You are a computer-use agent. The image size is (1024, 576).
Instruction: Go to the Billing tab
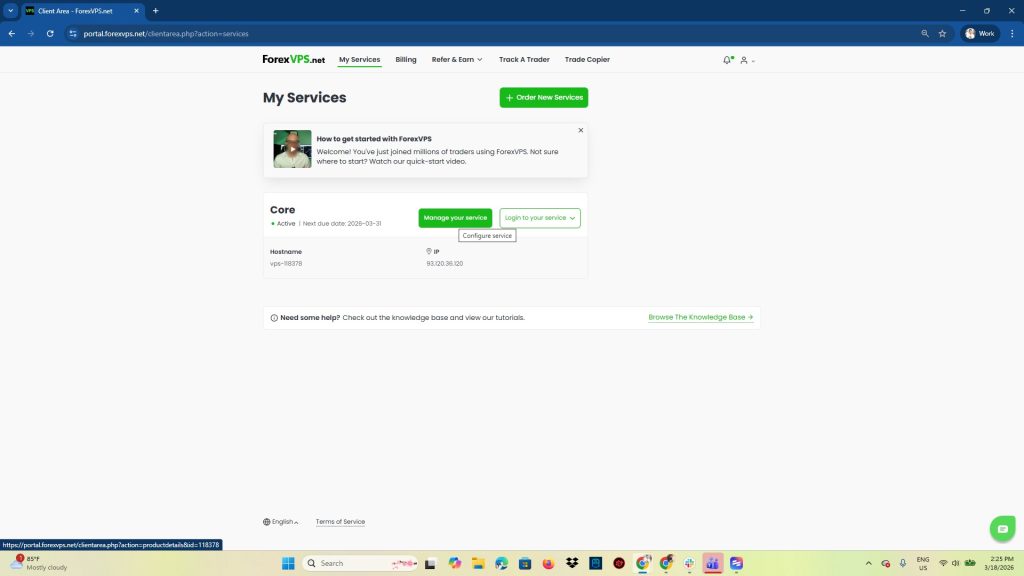tap(406, 60)
